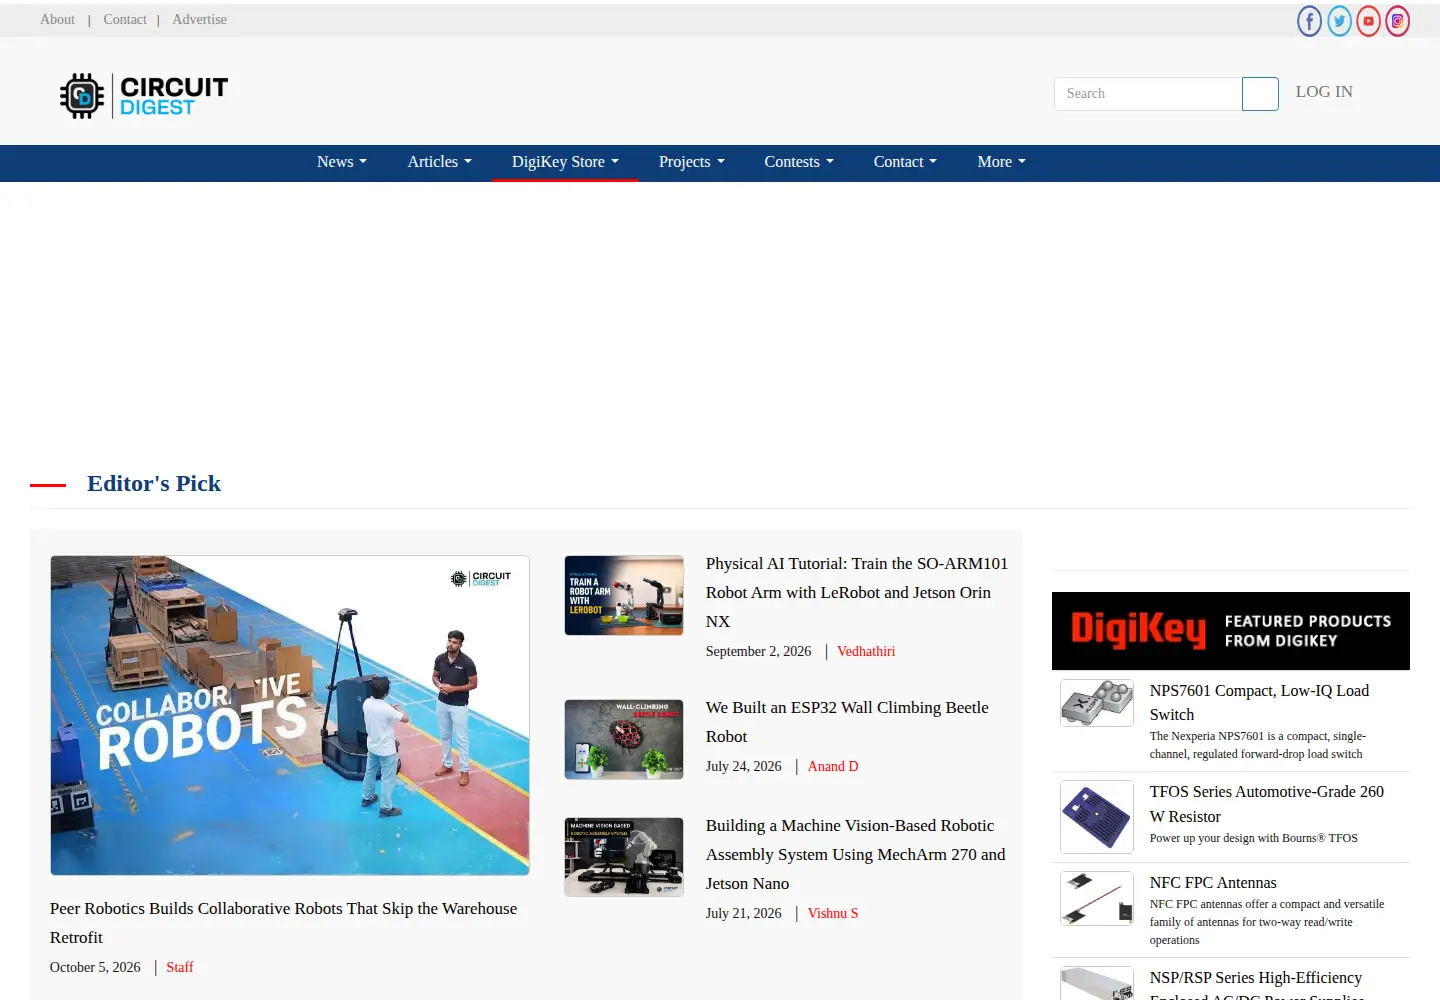View author Vedhathiri's profile

pyautogui.click(x=866, y=652)
